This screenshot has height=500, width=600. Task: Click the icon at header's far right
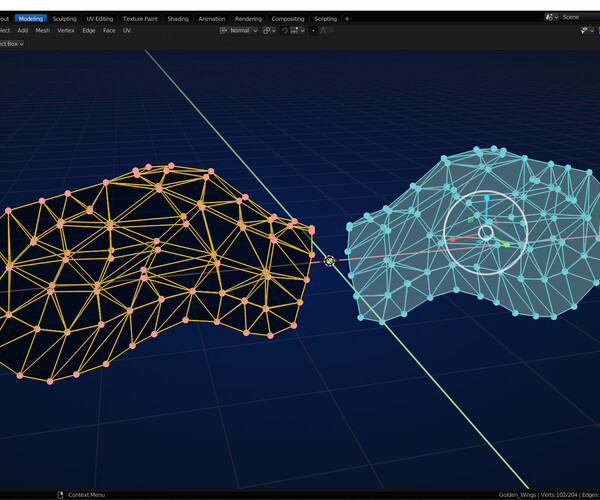[586, 31]
